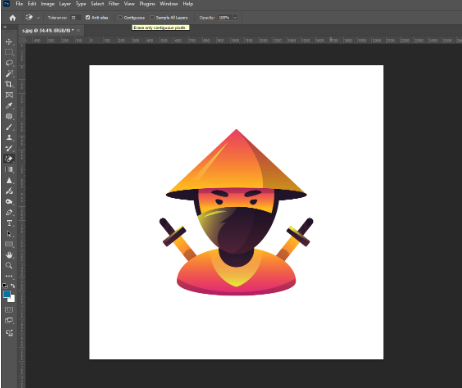
Task: Open the Help menu
Action: click(x=188, y=4)
